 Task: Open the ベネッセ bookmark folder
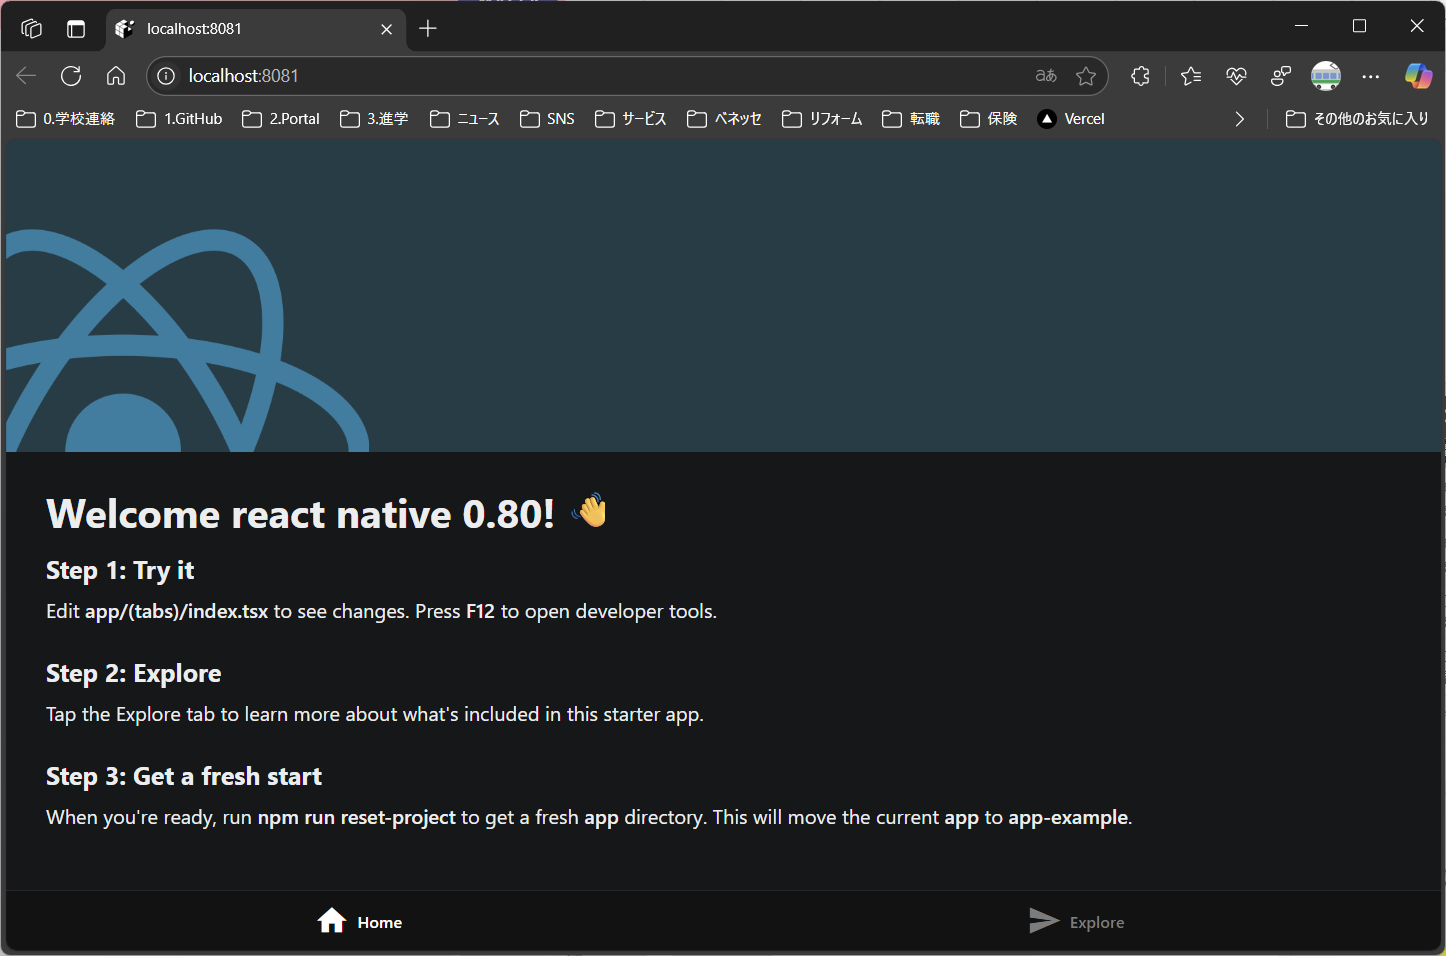(x=724, y=119)
